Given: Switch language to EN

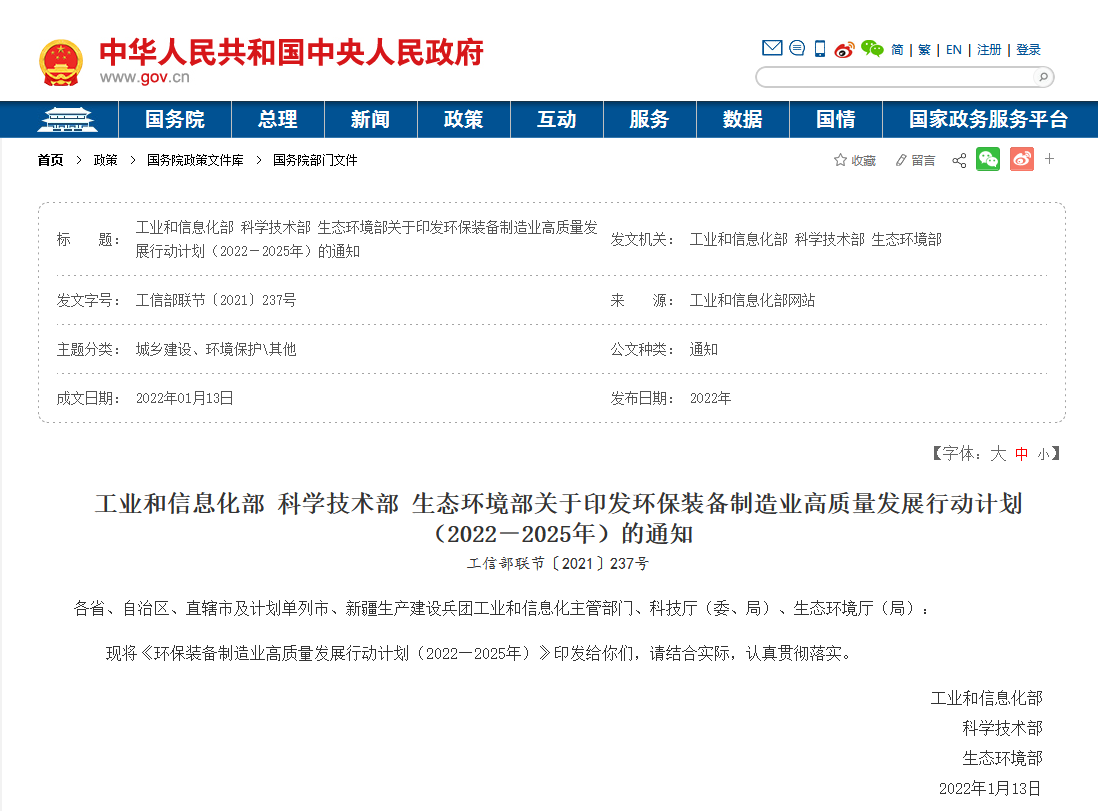Looking at the screenshot, I should click(954, 50).
